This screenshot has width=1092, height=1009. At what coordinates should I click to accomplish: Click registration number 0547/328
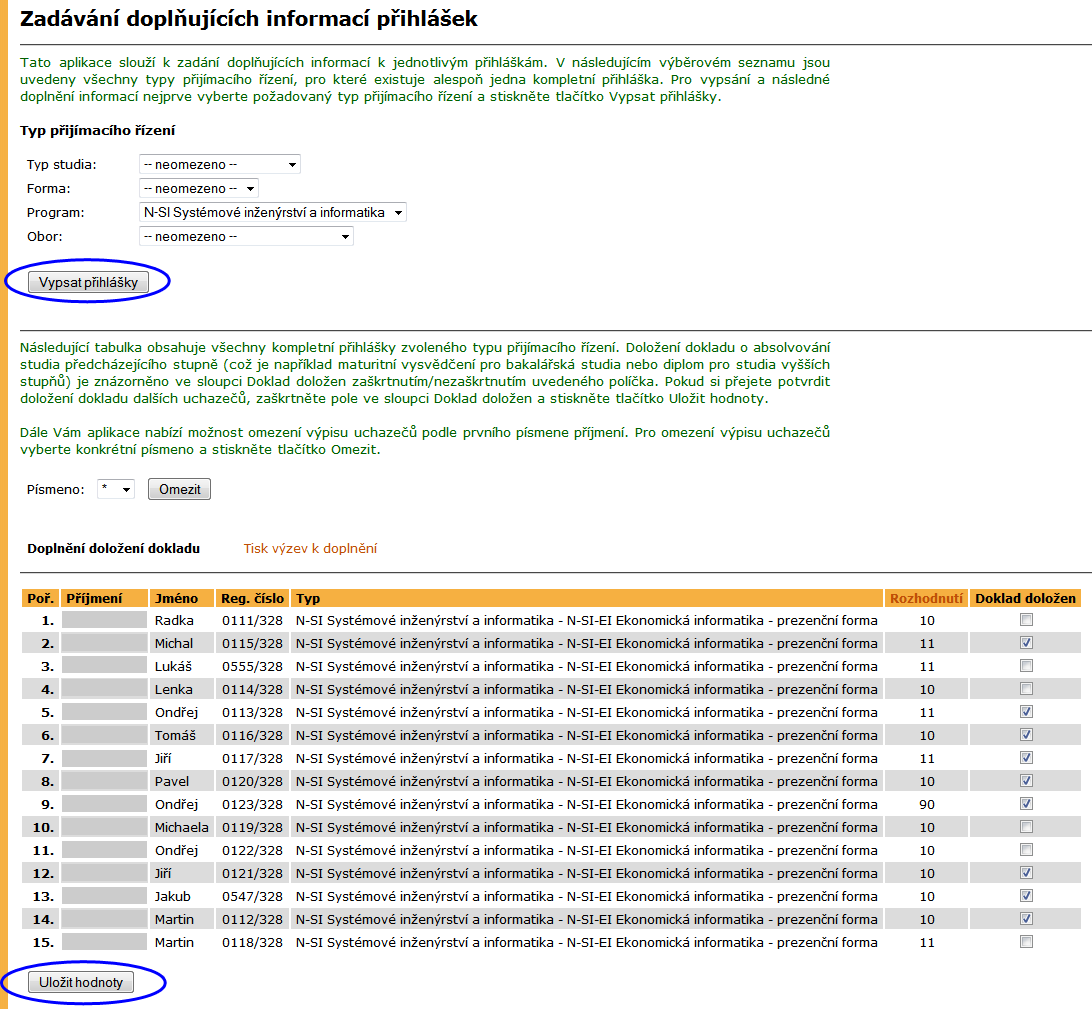point(252,896)
